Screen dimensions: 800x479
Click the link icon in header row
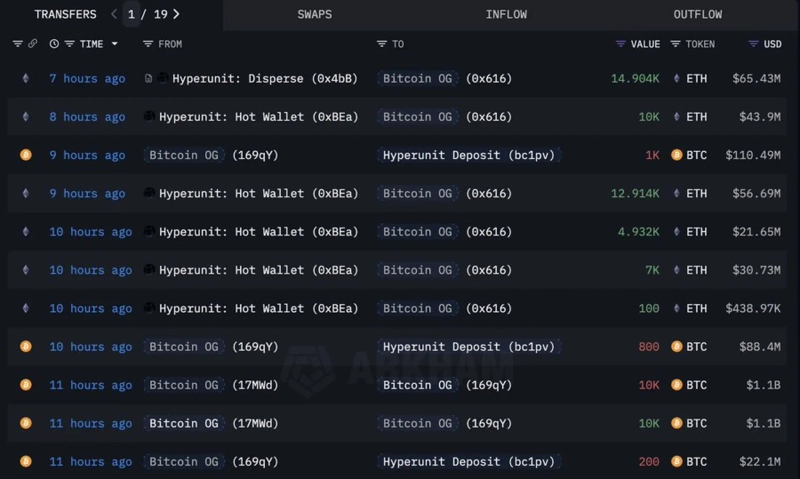33,44
